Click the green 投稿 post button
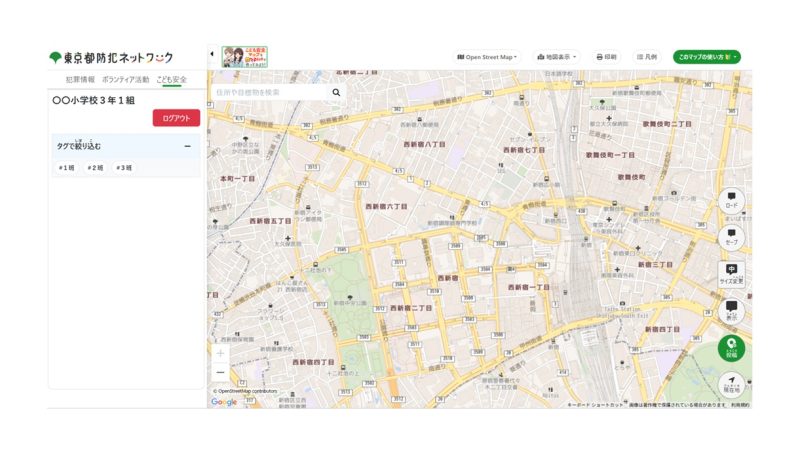Viewport: 800px width, 451px height. [731, 347]
